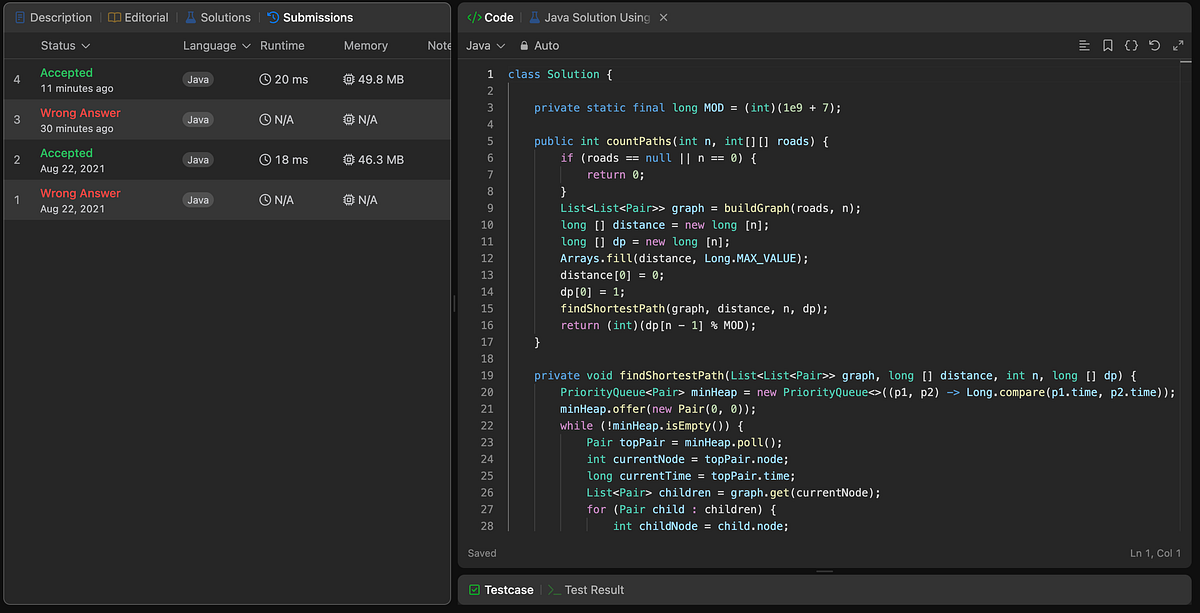Open the Editorial tab
This screenshot has height=613, width=1200.
click(138, 18)
